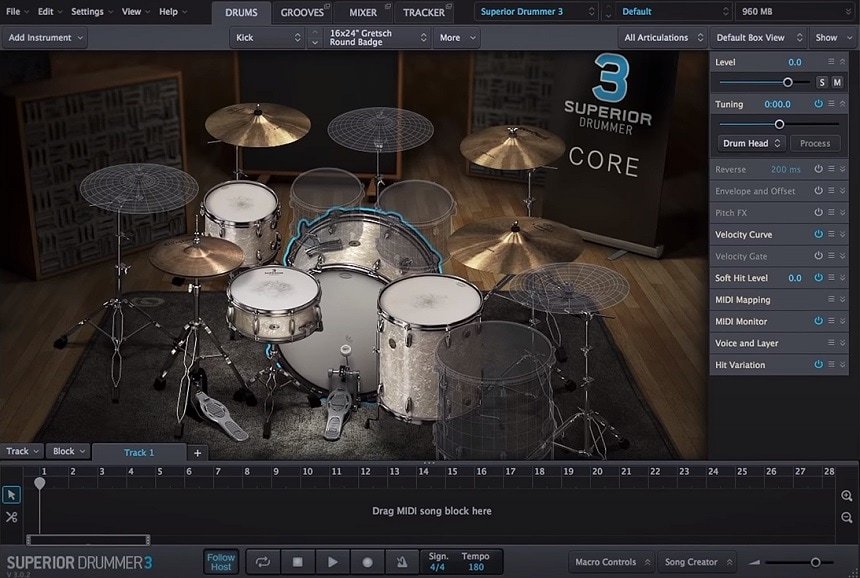
Task: Enable Pitch FX power button
Action: 818,212
